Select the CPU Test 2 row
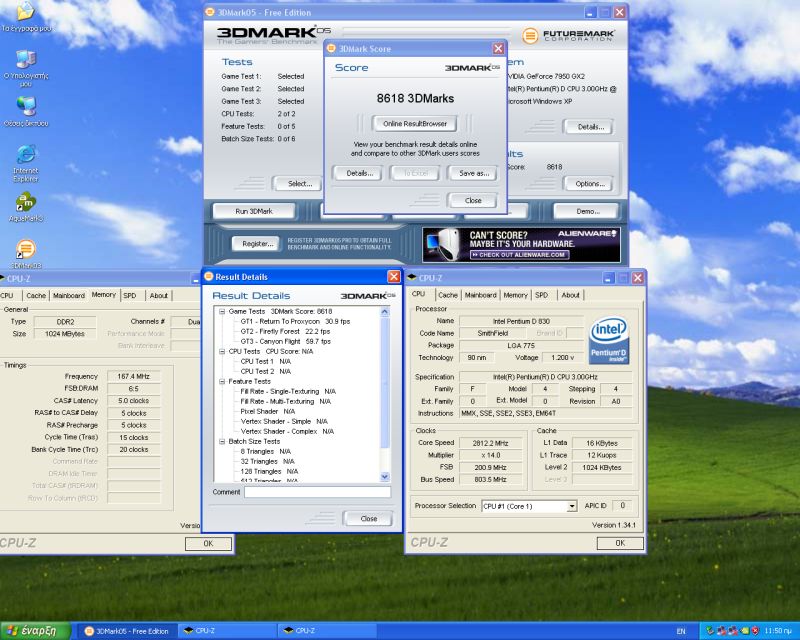This screenshot has width=800, height=640. pos(265,372)
